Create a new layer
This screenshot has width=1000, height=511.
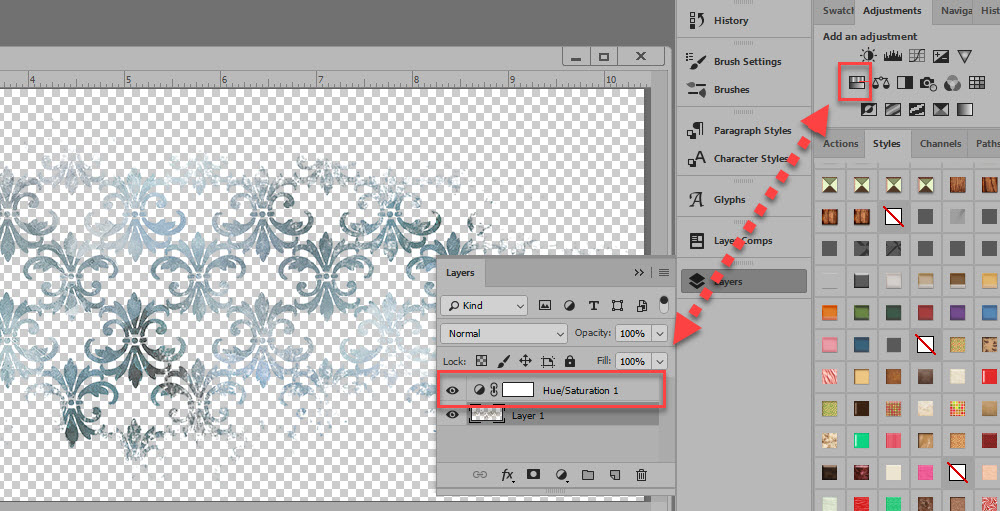(614, 475)
